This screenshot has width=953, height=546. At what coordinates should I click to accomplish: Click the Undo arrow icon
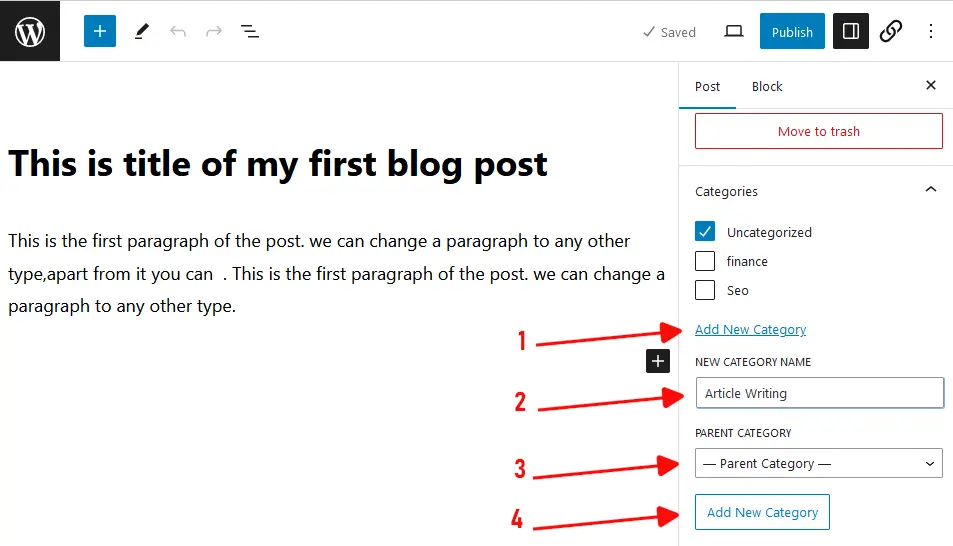tap(178, 31)
